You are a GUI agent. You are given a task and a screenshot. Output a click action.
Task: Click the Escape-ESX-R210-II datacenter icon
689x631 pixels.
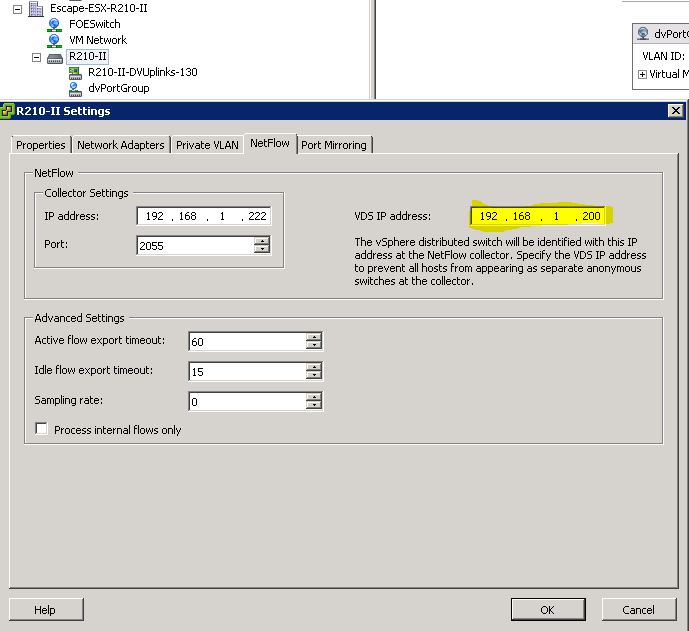coord(36,8)
